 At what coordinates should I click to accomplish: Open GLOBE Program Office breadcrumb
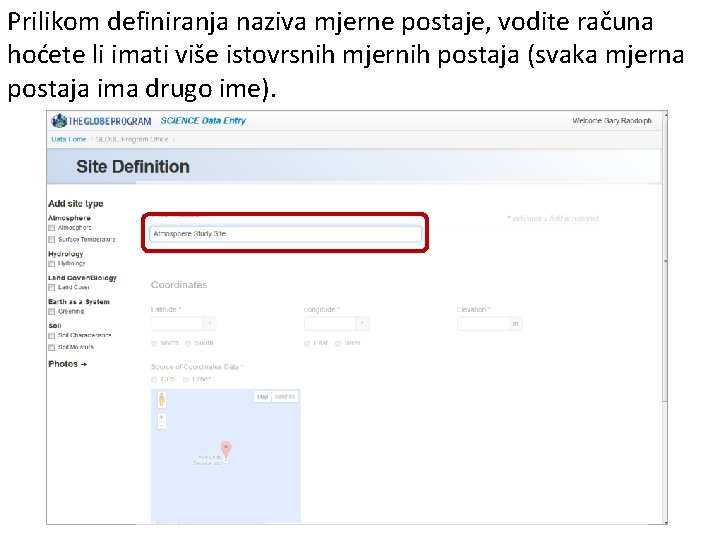coord(132,139)
